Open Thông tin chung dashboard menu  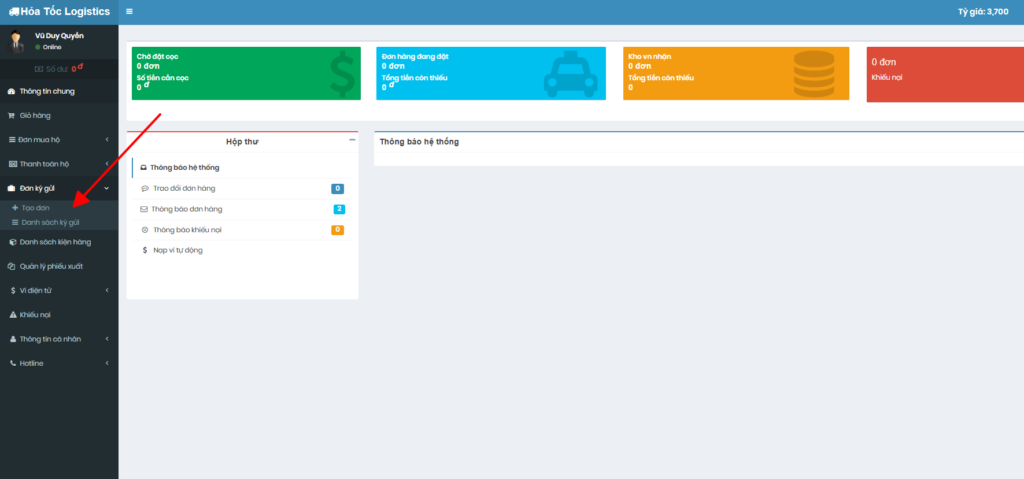click(x=59, y=91)
